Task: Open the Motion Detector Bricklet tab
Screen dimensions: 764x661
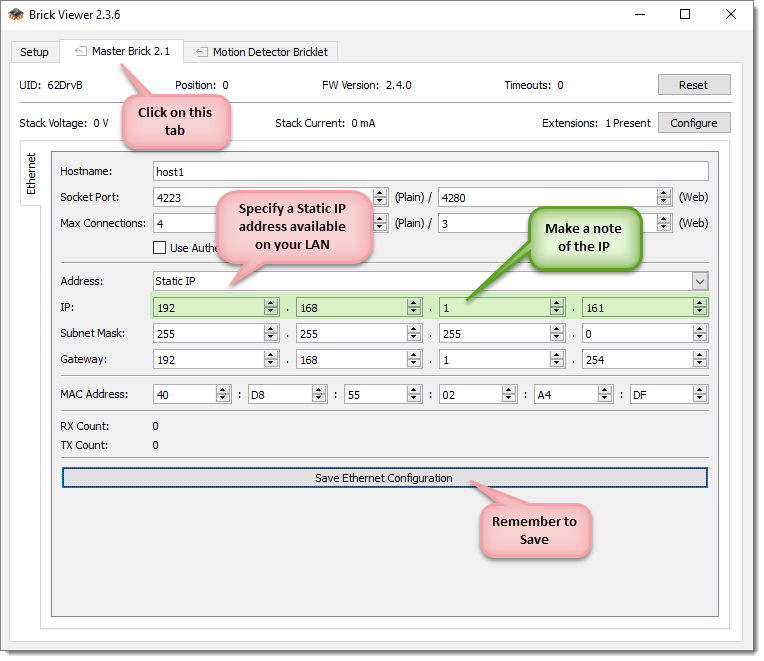Action: (261, 52)
